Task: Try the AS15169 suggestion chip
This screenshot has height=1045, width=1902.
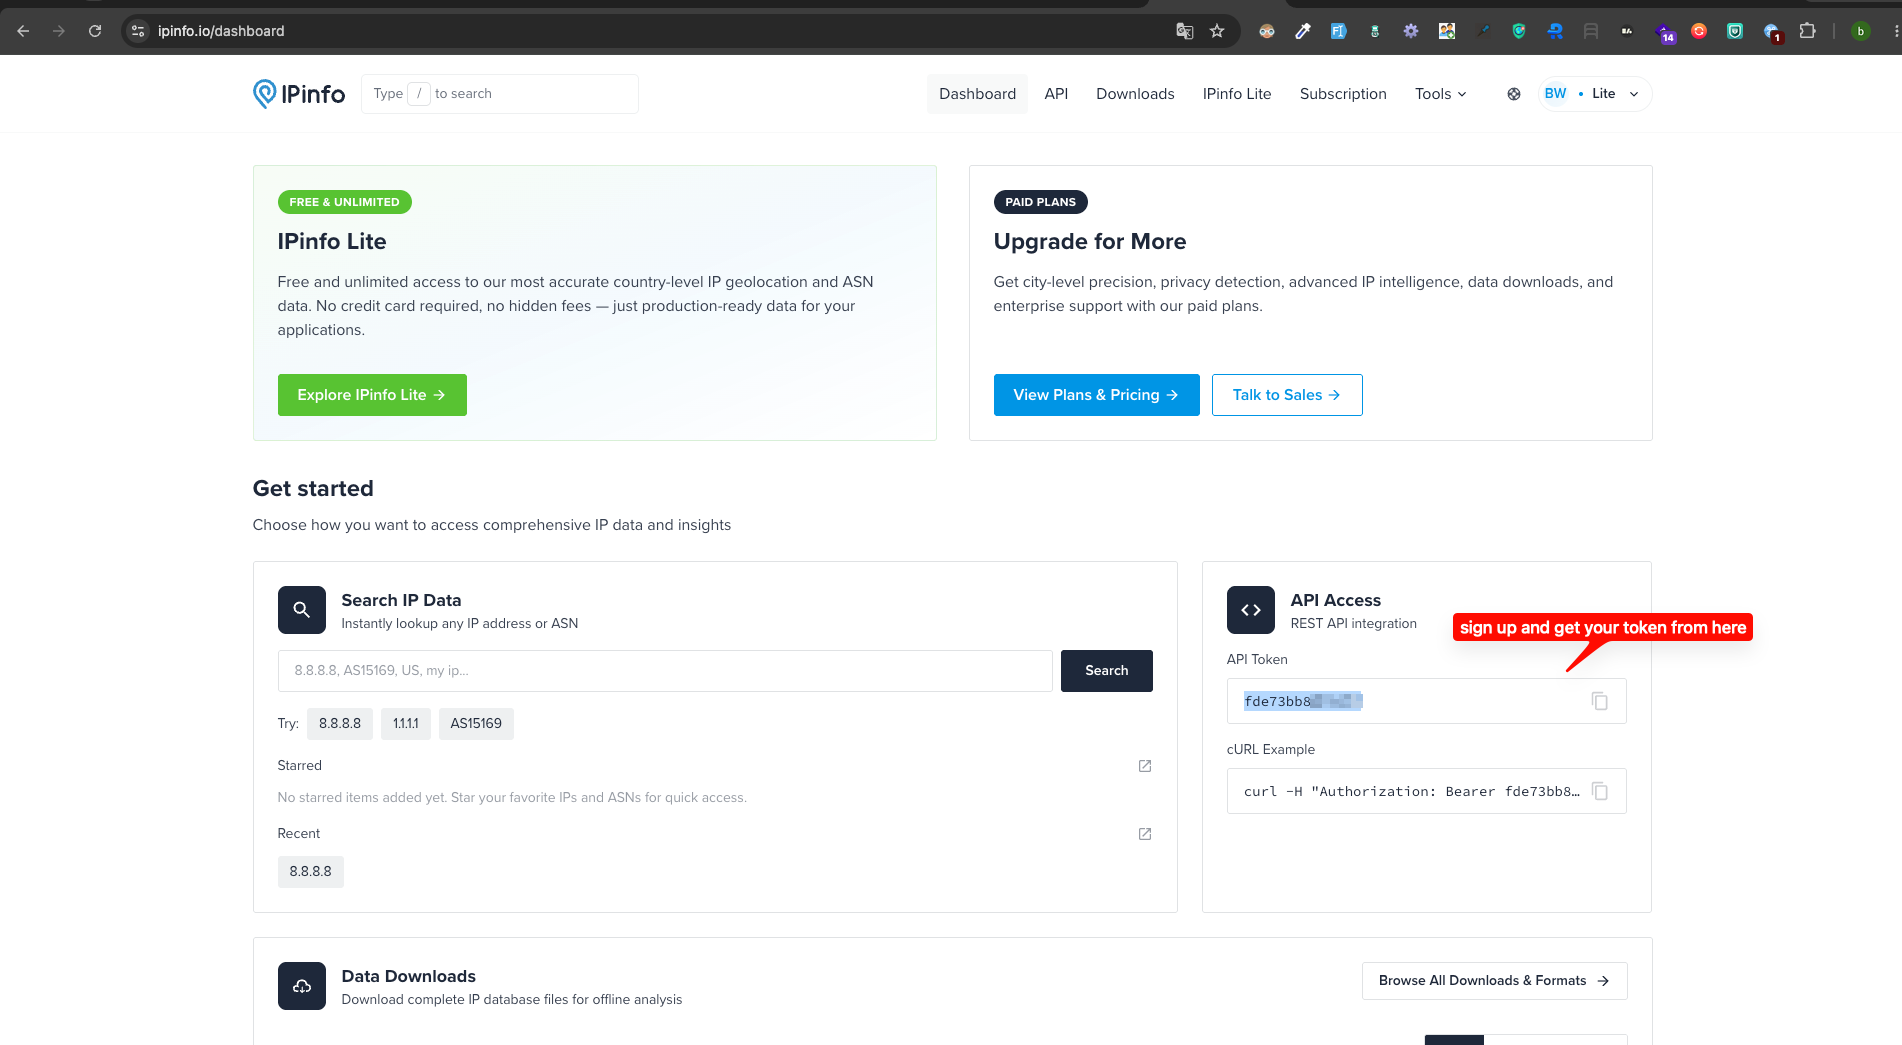Action: (x=476, y=724)
